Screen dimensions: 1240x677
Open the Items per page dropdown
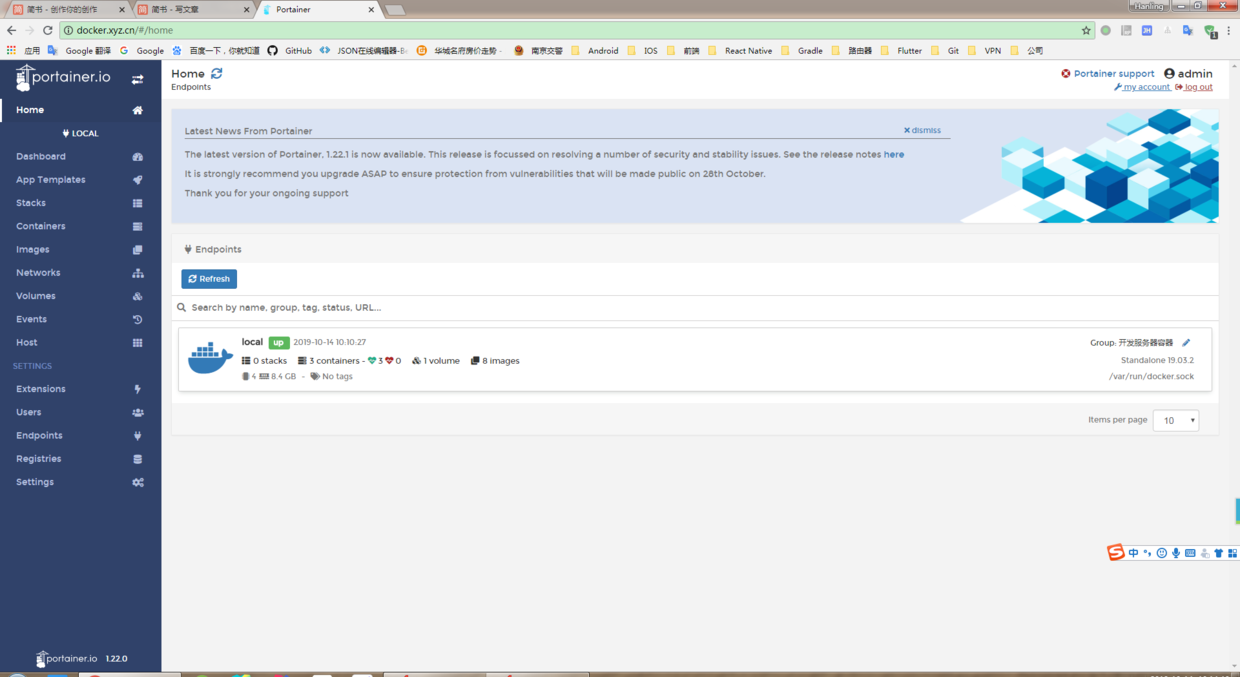tap(1176, 420)
